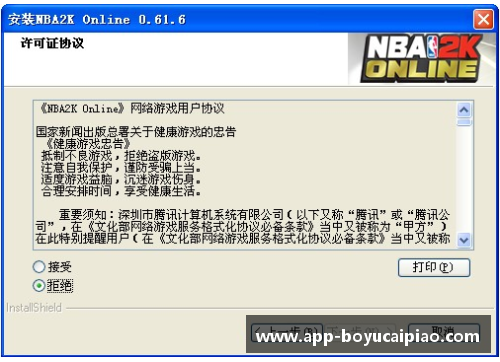Click the NBA 2K Online logo image
Screen dimensions: 500x362
click(422, 59)
